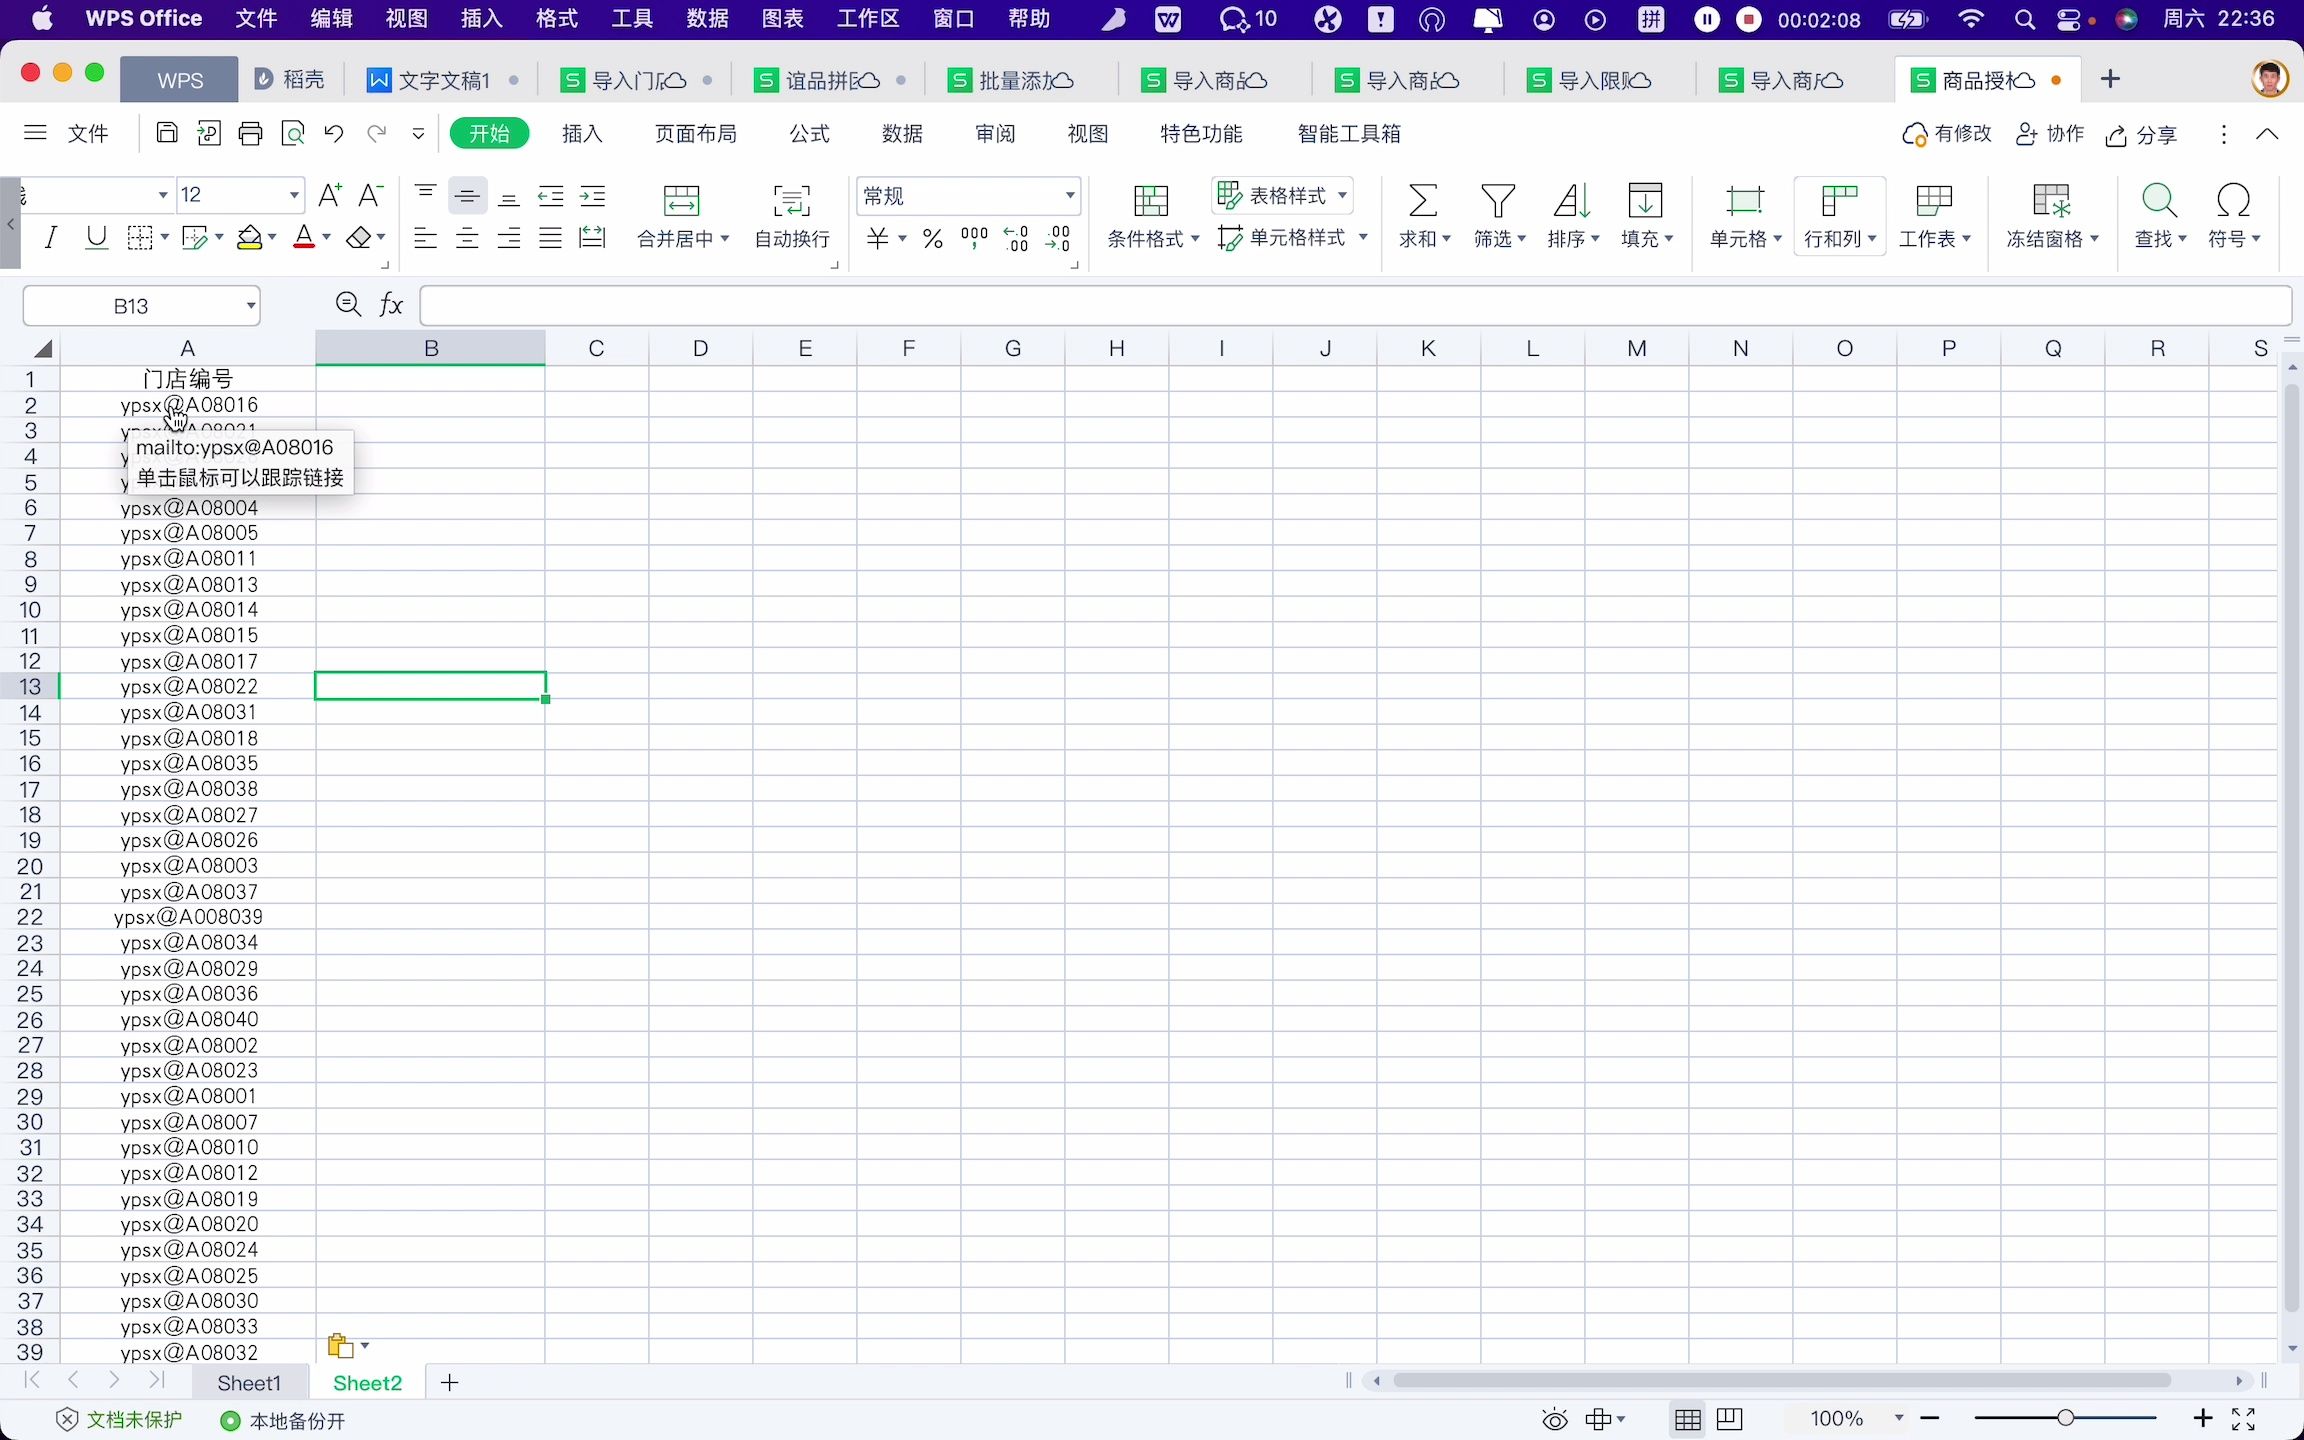Screen dimensions: 2304x1440
Task: Click the Save icon in quick toolbar
Action: [x=167, y=133]
